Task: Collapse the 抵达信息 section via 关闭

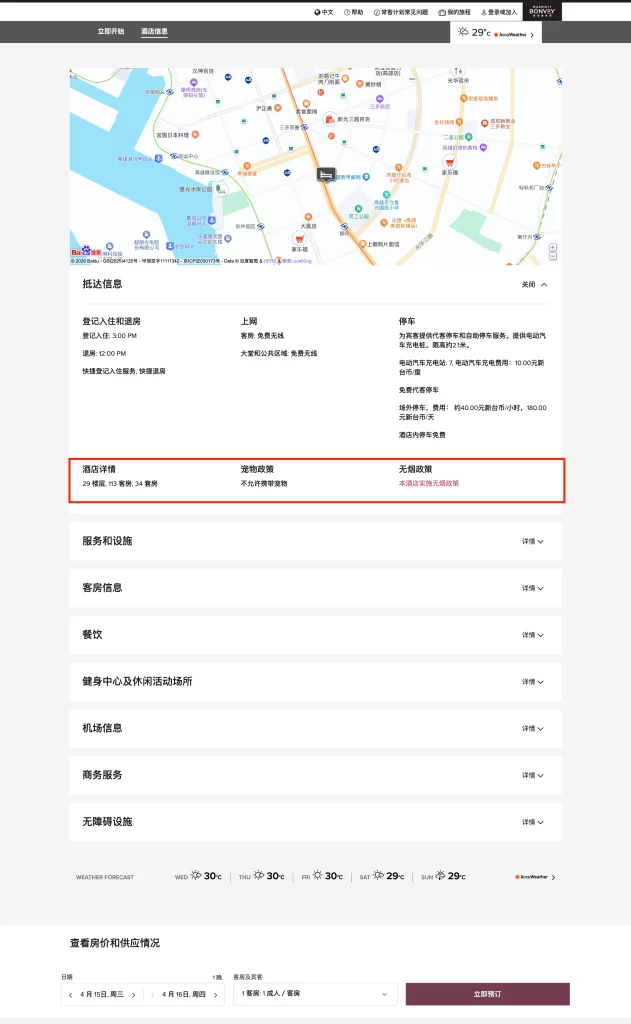Action: 534,284
